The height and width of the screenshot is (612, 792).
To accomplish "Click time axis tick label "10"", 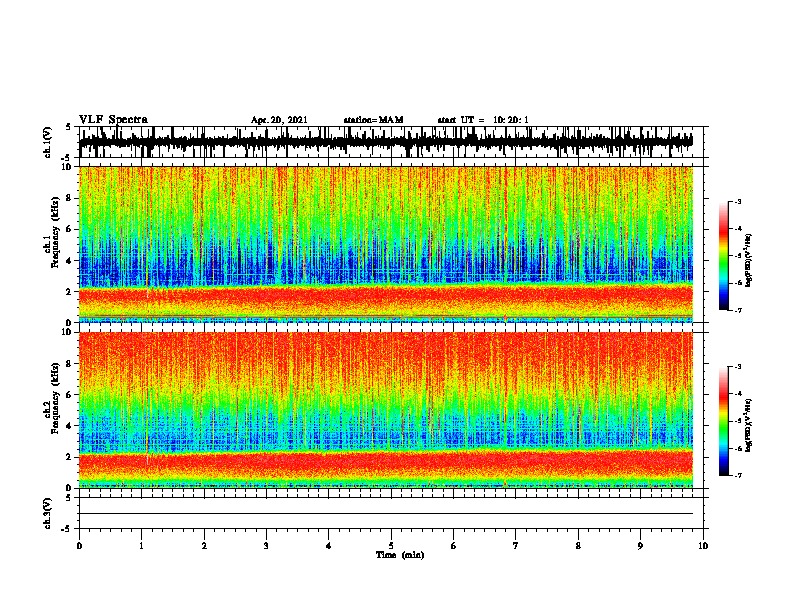I will (x=703, y=546).
